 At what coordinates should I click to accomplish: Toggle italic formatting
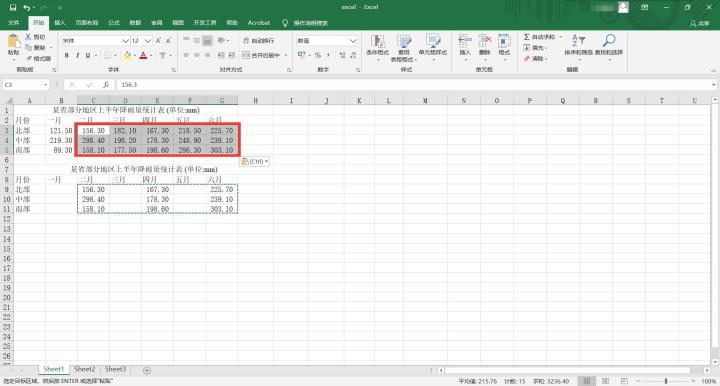[77, 56]
